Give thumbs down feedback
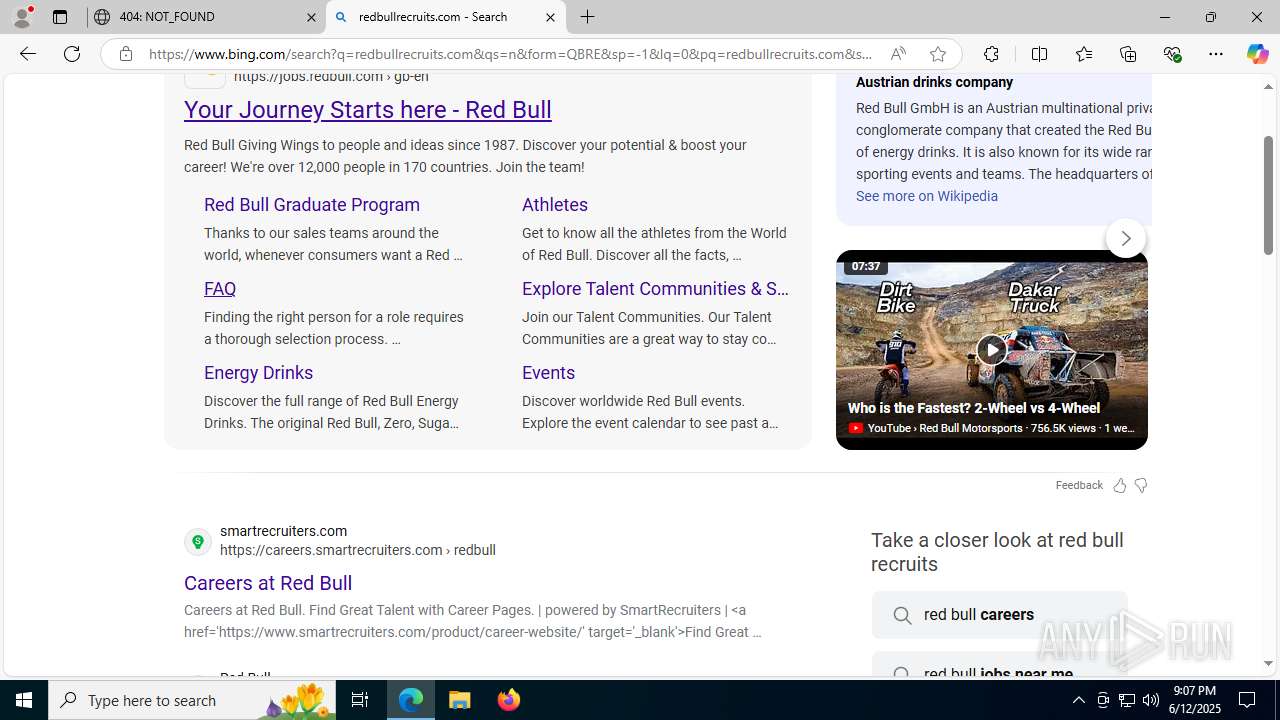Viewport: 1280px width, 720px height. pyautogui.click(x=1141, y=486)
